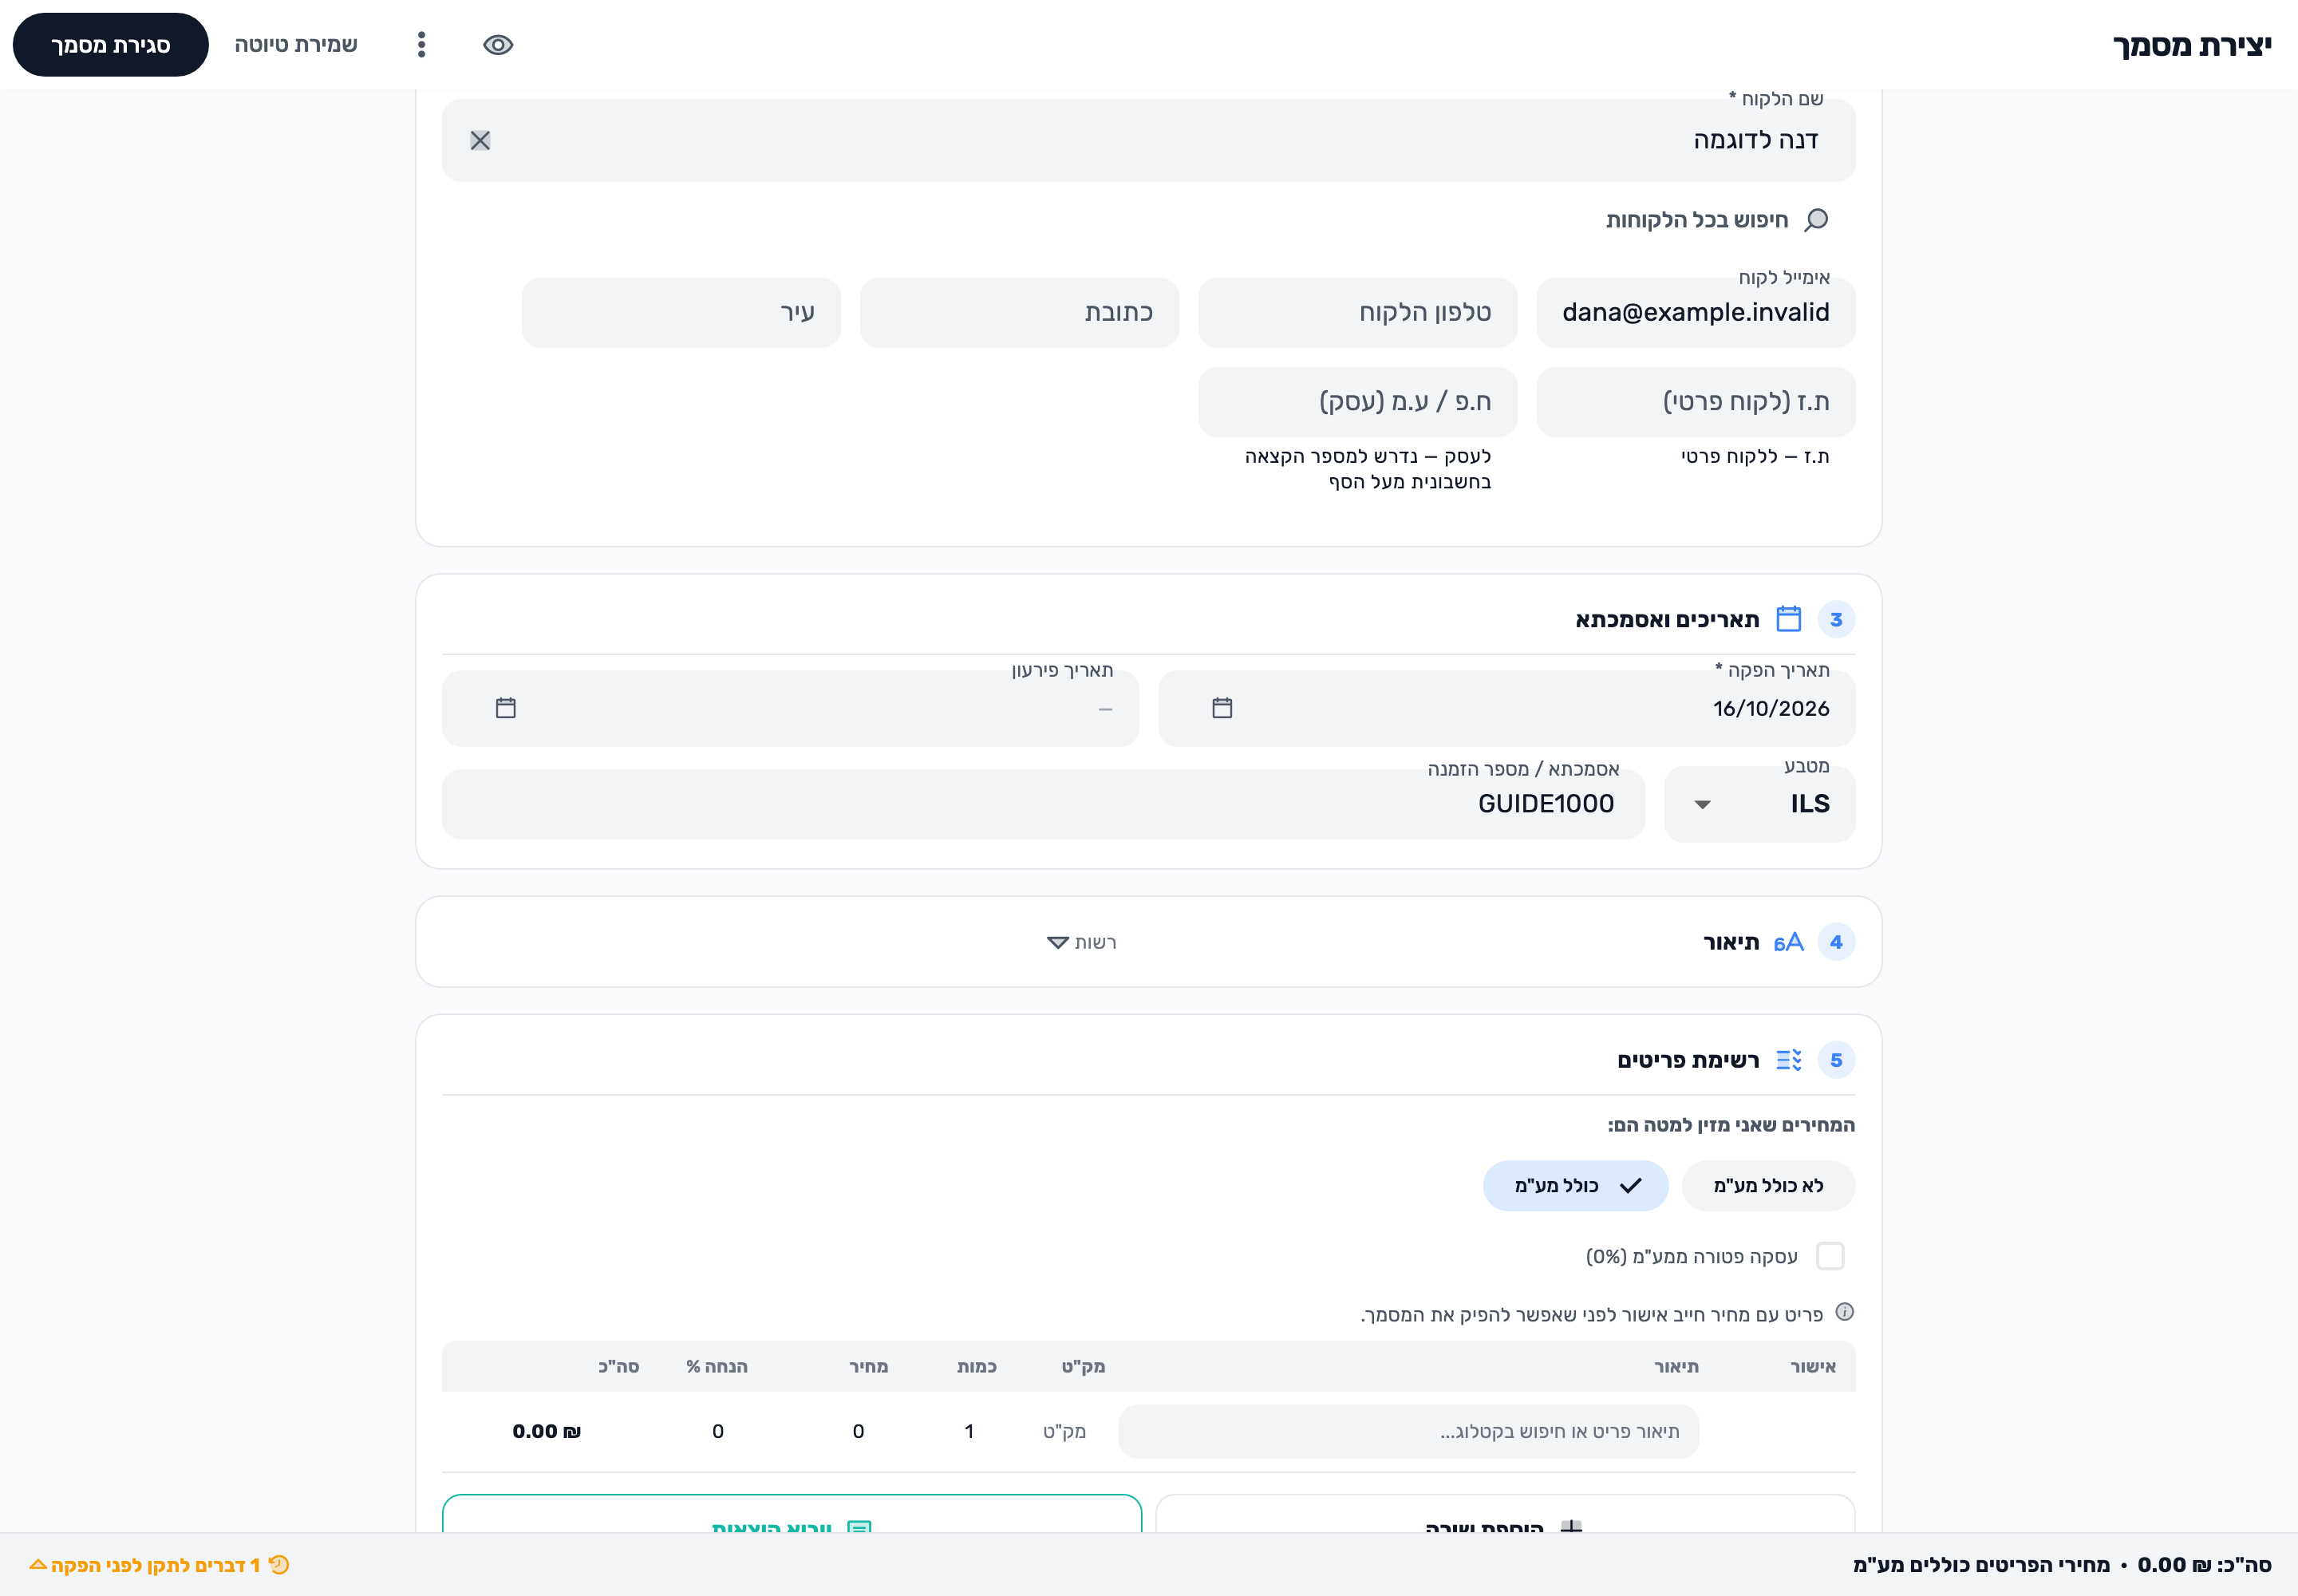Click the עיר city field
The image size is (2298, 1596).
click(x=681, y=313)
